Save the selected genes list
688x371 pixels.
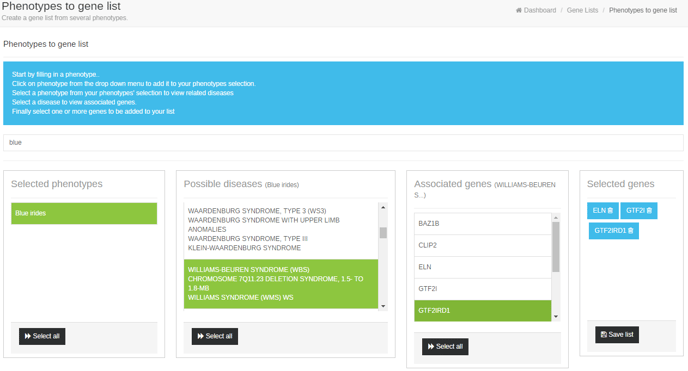click(x=617, y=335)
